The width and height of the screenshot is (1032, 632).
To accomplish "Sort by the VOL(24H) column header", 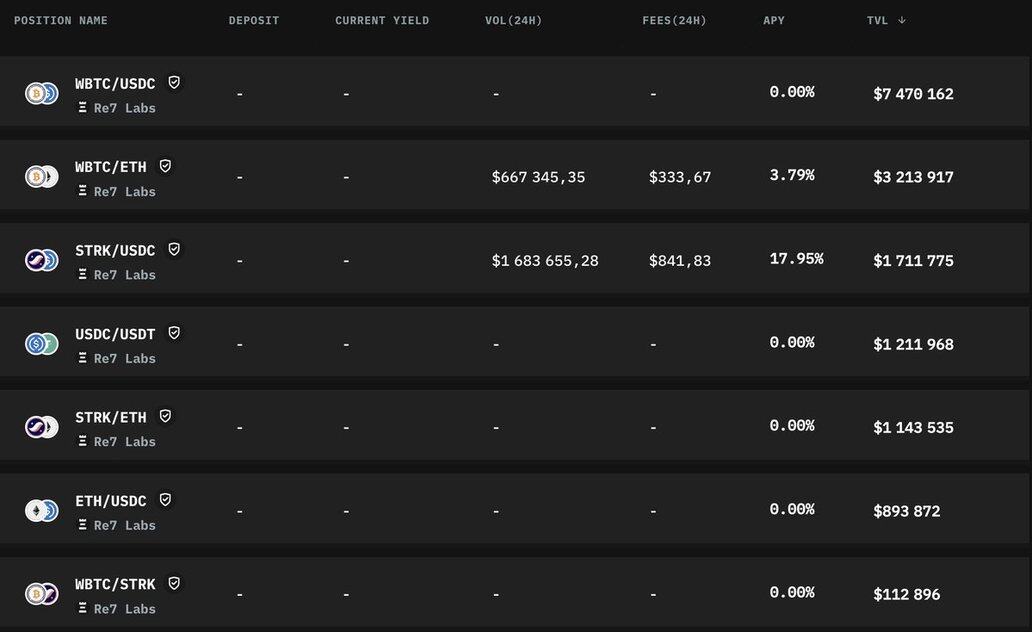I will (x=513, y=20).
